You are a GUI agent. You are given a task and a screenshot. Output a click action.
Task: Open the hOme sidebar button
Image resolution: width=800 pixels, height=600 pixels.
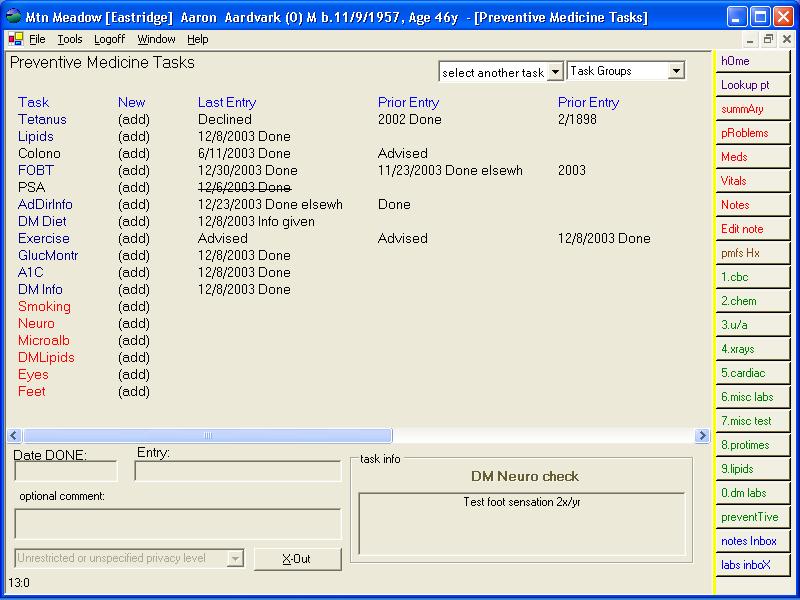pos(754,61)
